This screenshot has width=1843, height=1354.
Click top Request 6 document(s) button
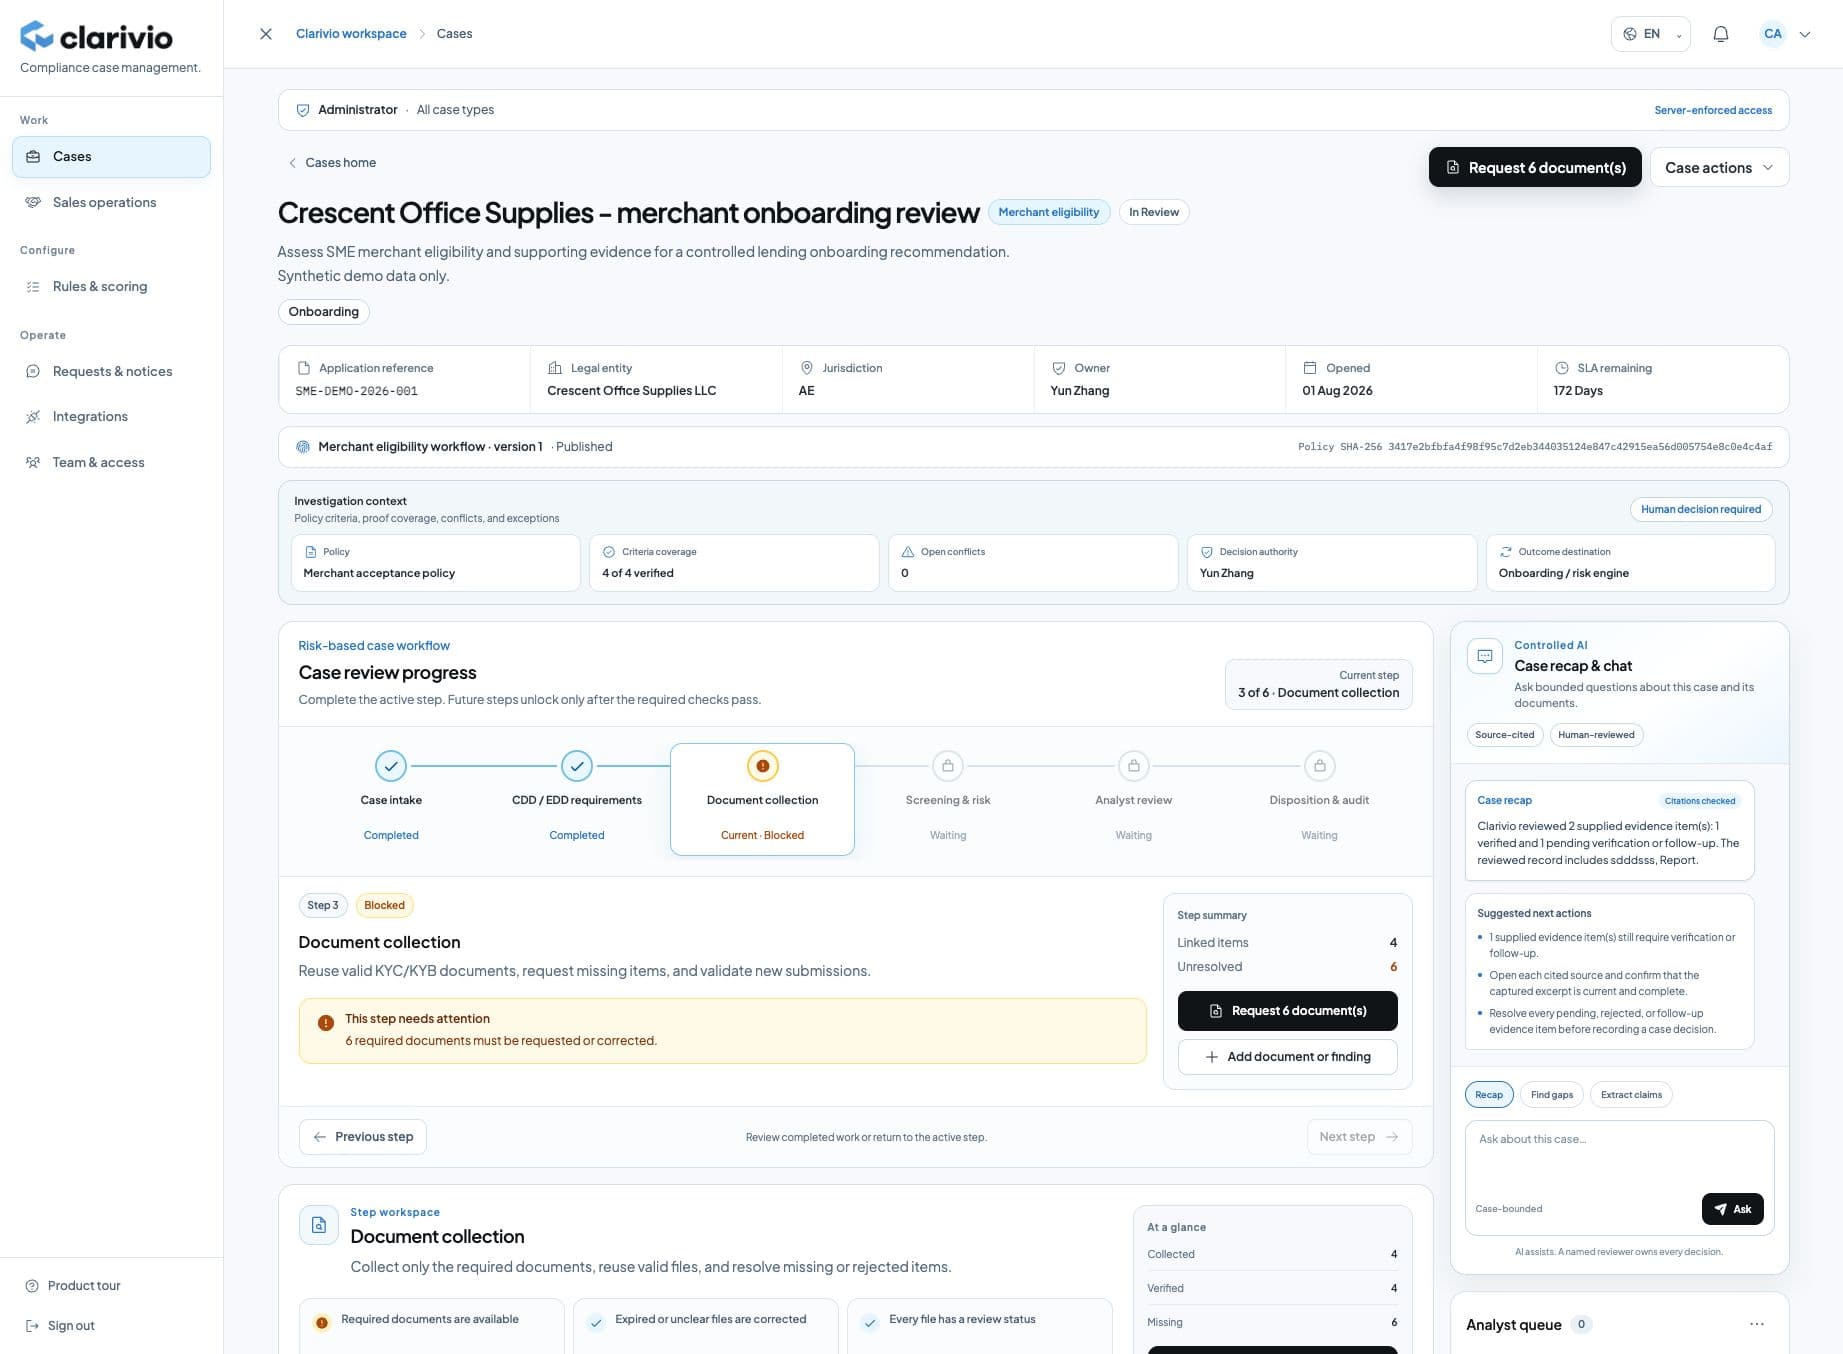click(x=1535, y=167)
